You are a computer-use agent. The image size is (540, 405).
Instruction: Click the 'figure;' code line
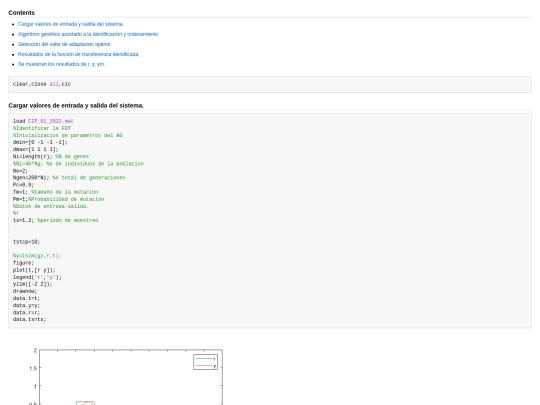[x=23, y=263]
